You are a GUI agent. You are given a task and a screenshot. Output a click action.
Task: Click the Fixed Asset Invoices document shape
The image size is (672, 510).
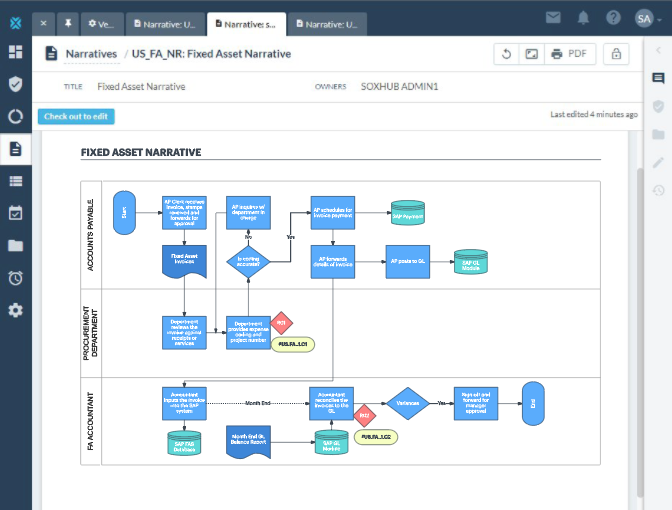[184, 261]
